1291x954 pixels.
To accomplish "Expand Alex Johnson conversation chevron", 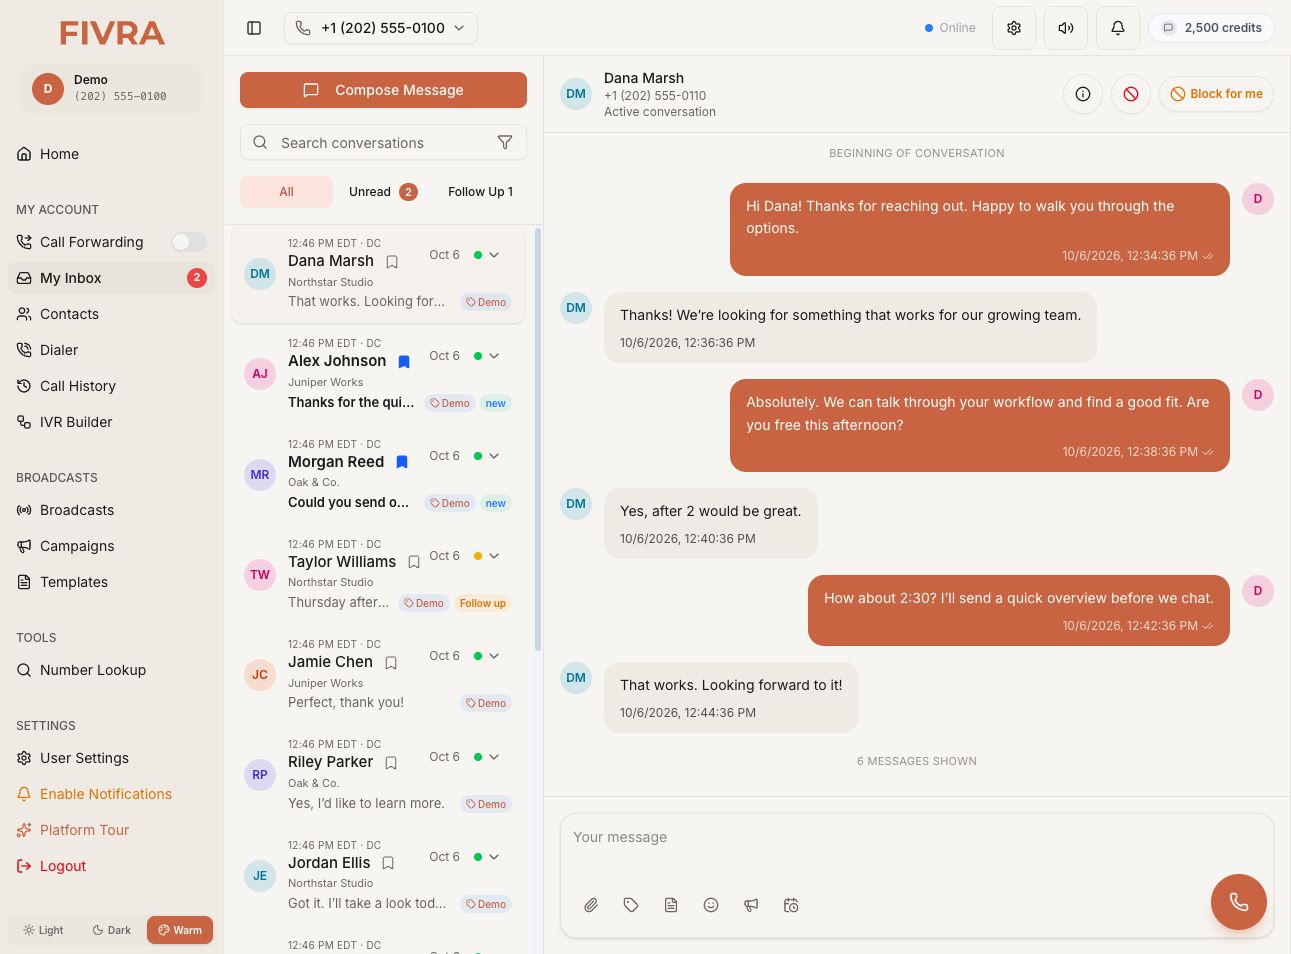I will click(x=494, y=356).
